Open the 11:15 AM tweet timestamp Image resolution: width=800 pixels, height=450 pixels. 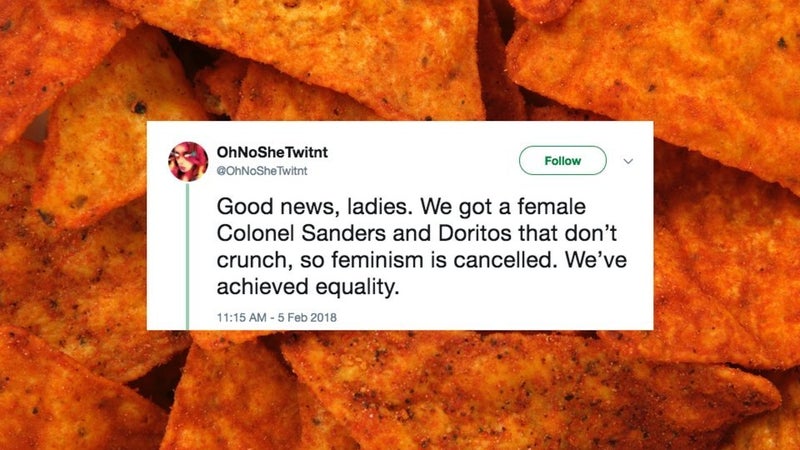coord(241,317)
